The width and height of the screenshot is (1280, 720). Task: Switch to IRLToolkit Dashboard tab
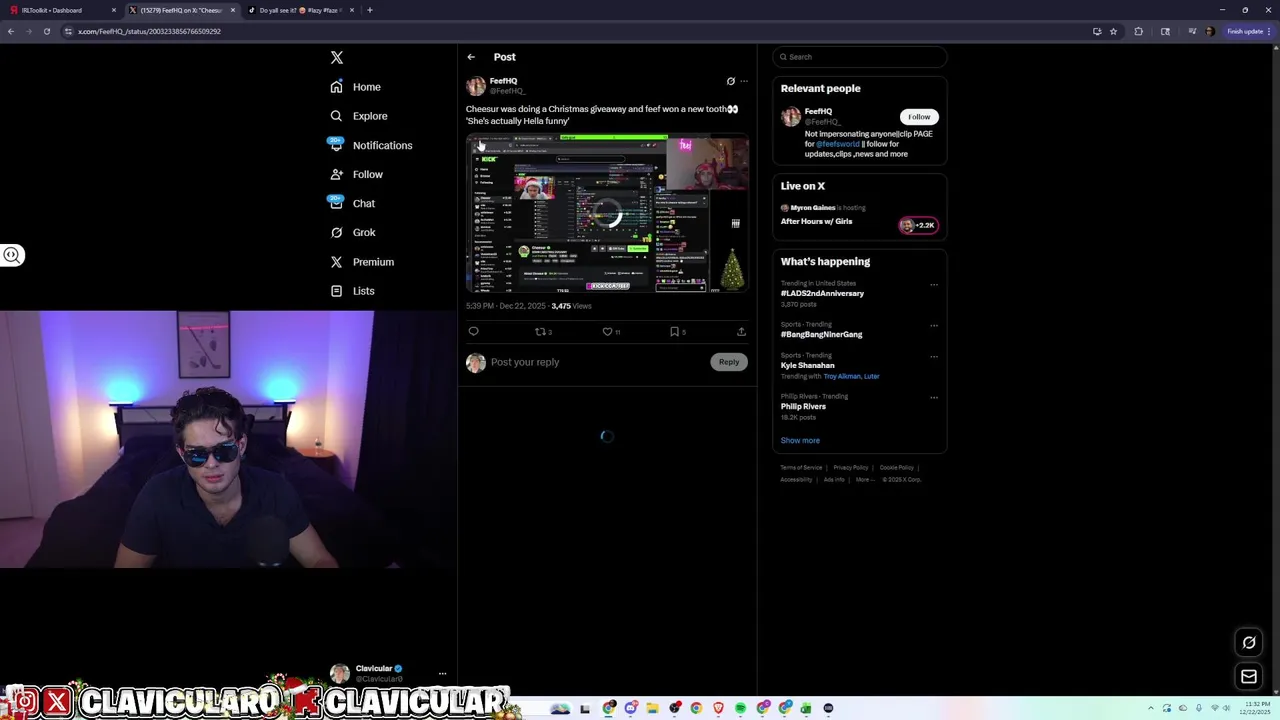(x=60, y=10)
